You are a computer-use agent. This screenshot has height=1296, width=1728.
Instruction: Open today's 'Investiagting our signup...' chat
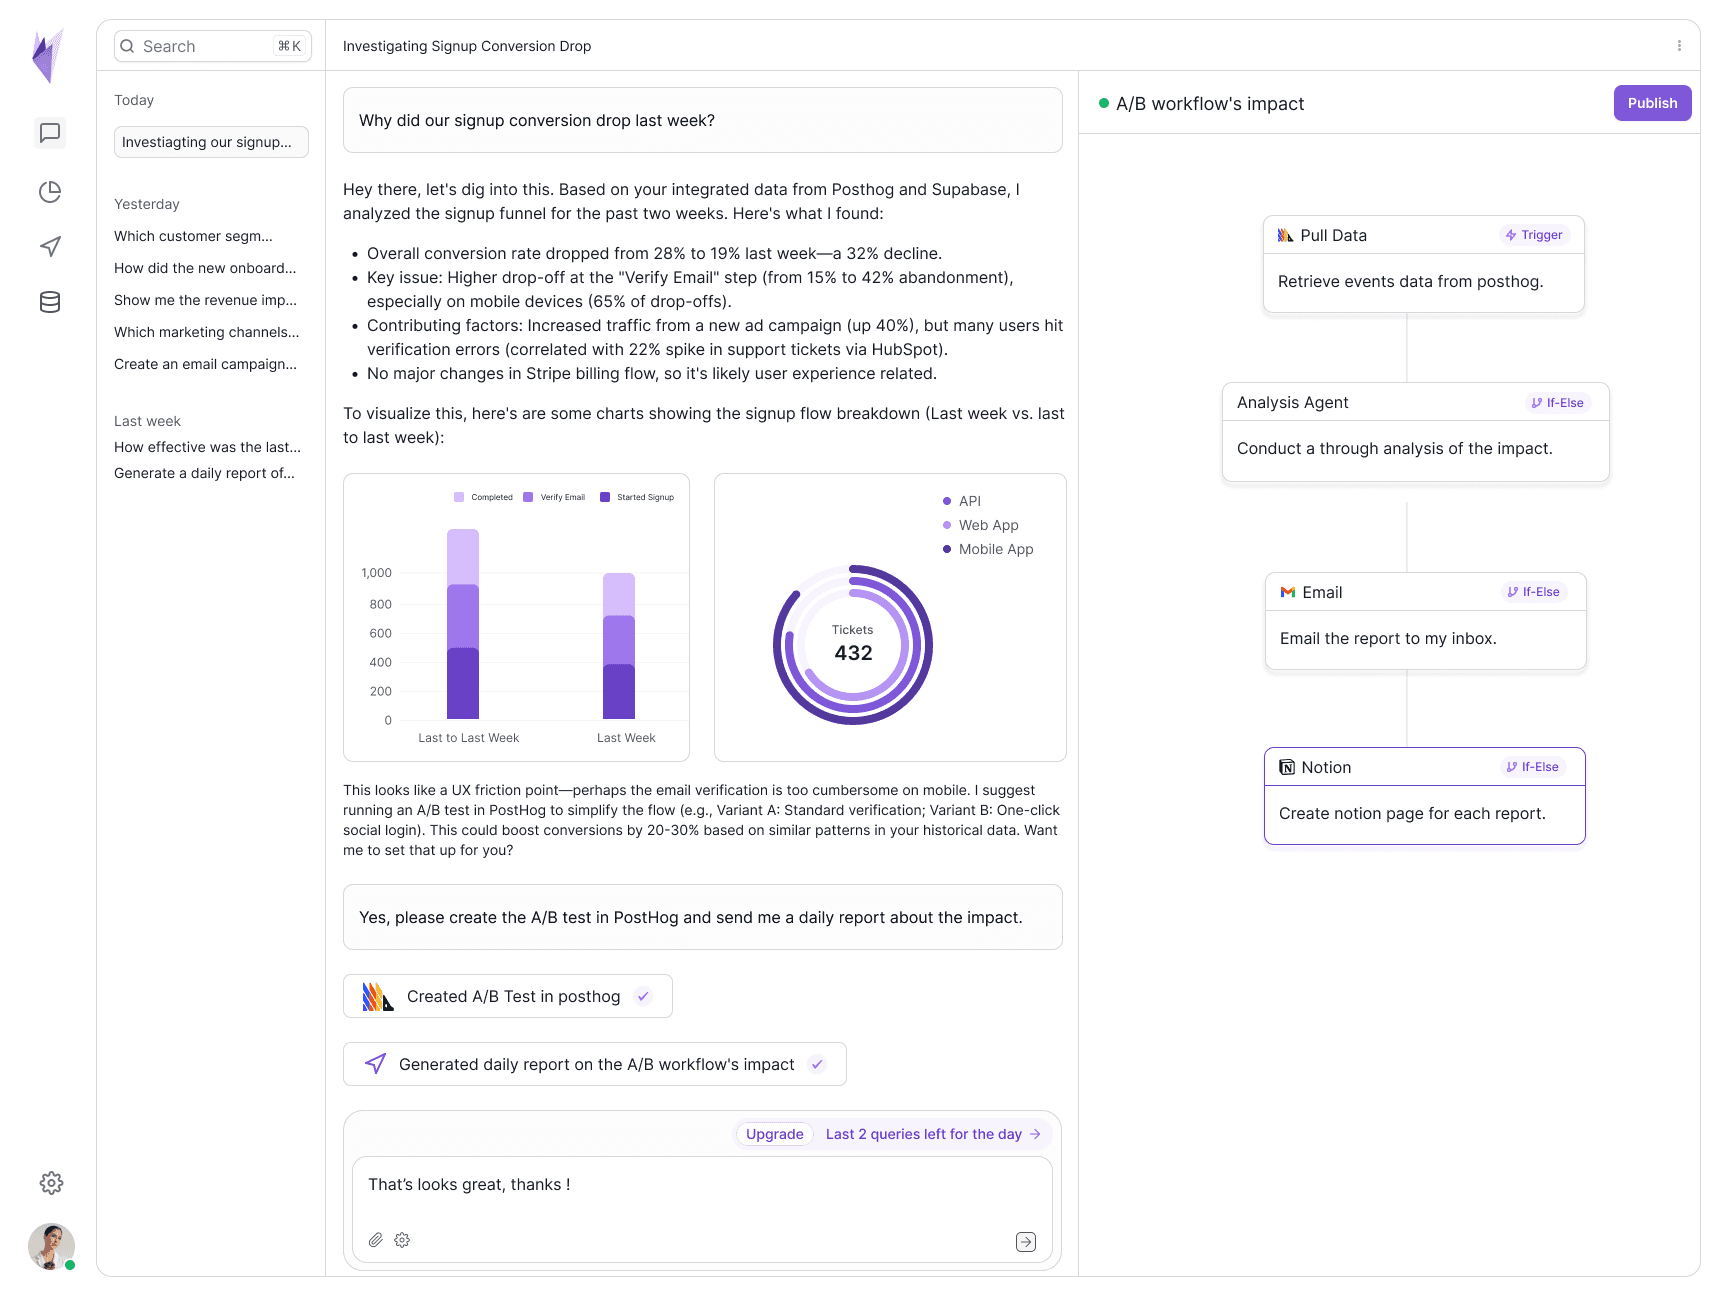coord(211,142)
